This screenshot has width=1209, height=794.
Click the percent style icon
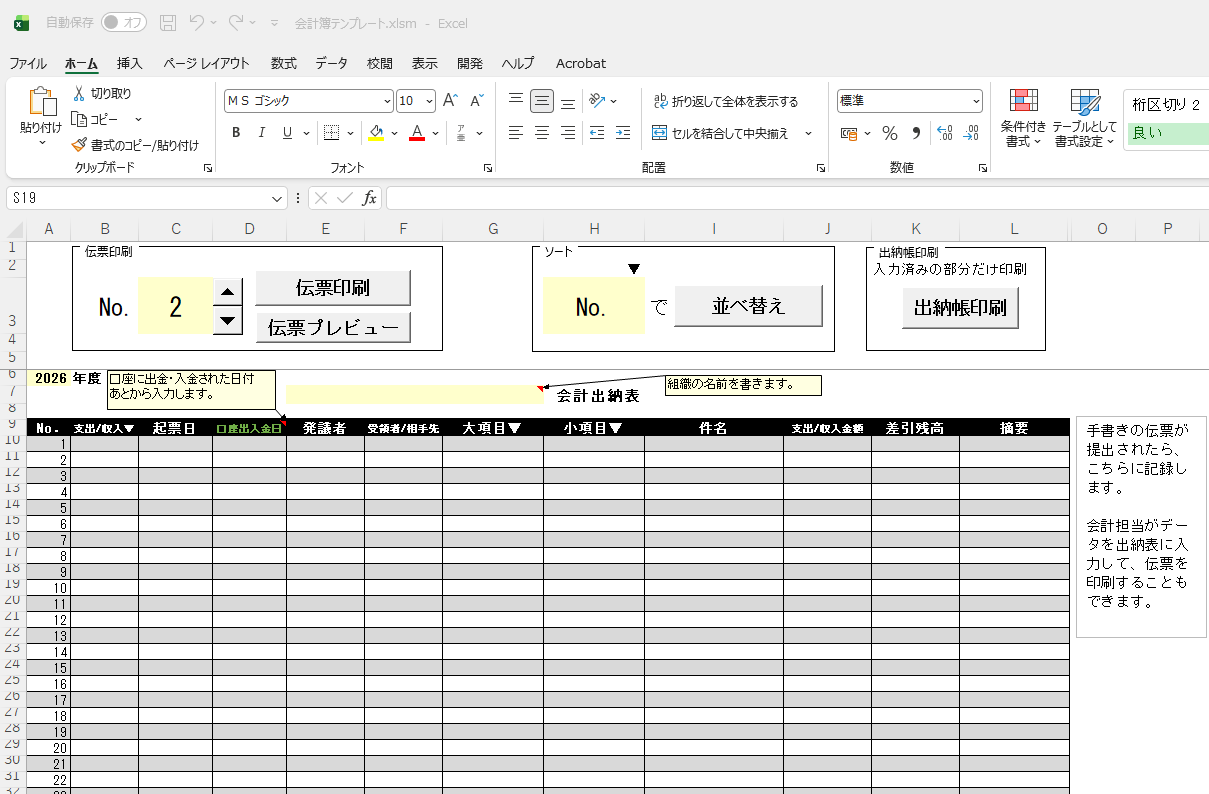pos(889,133)
